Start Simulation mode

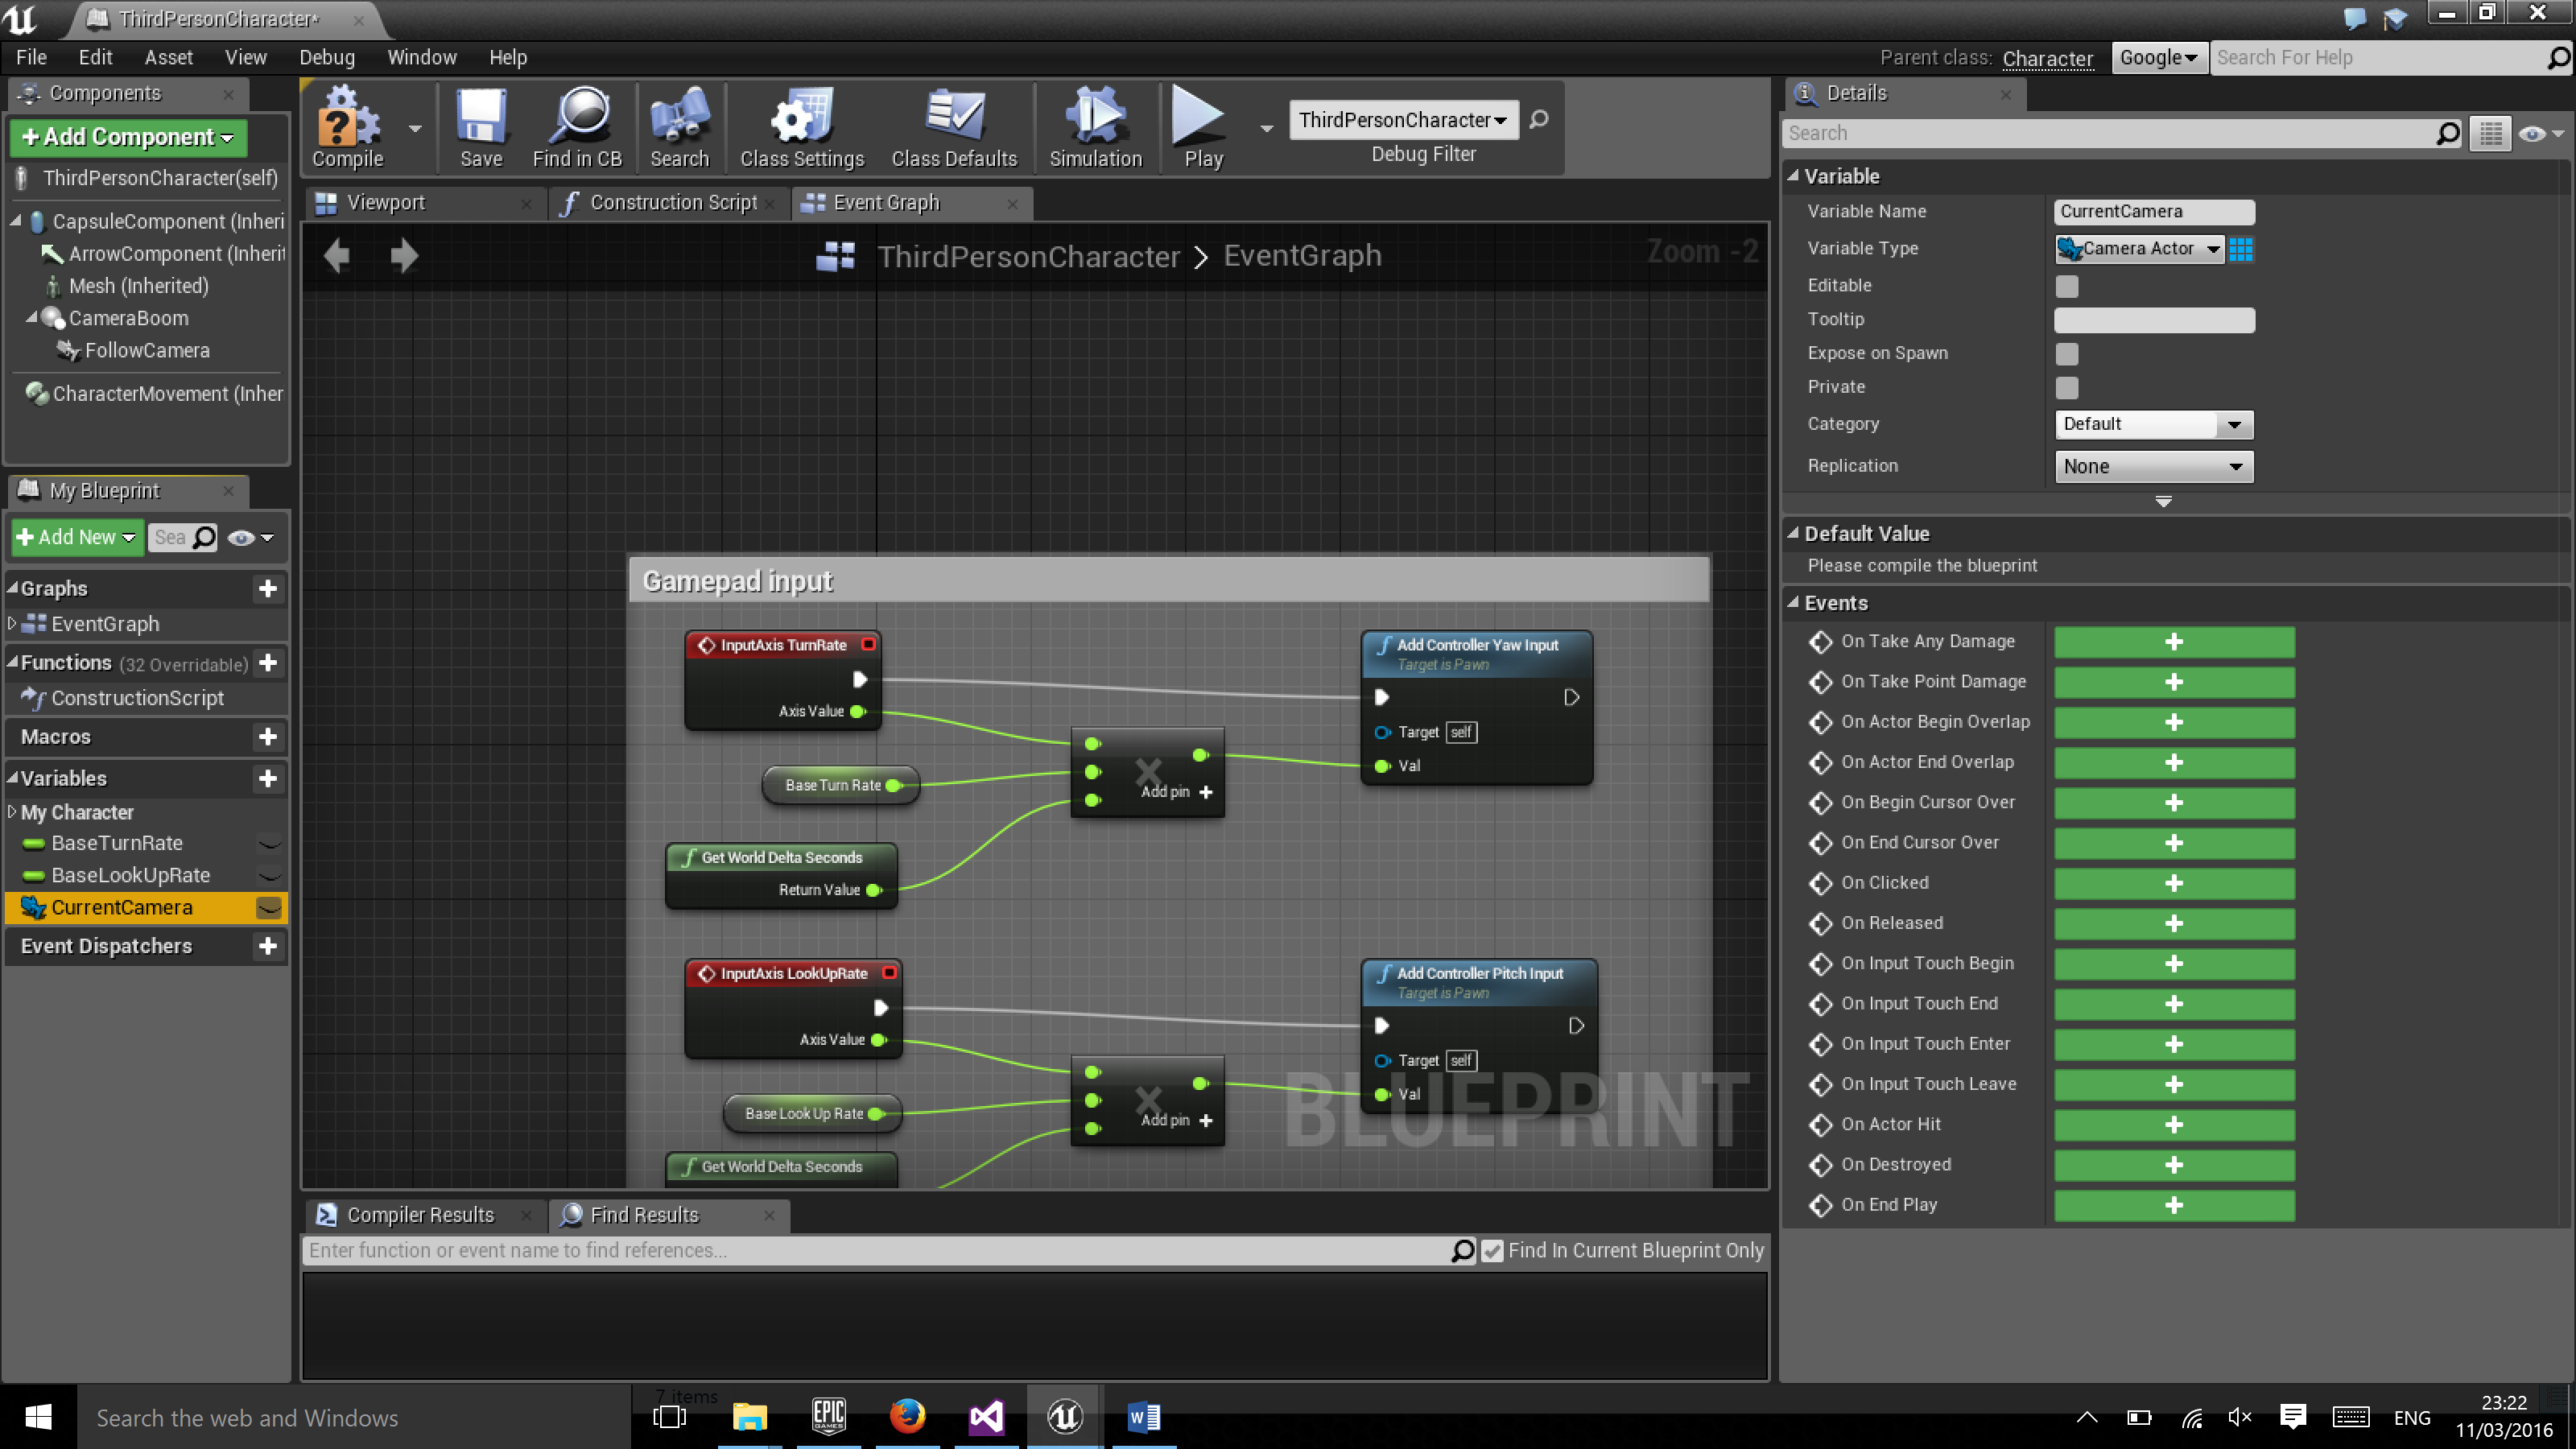[x=1096, y=128]
